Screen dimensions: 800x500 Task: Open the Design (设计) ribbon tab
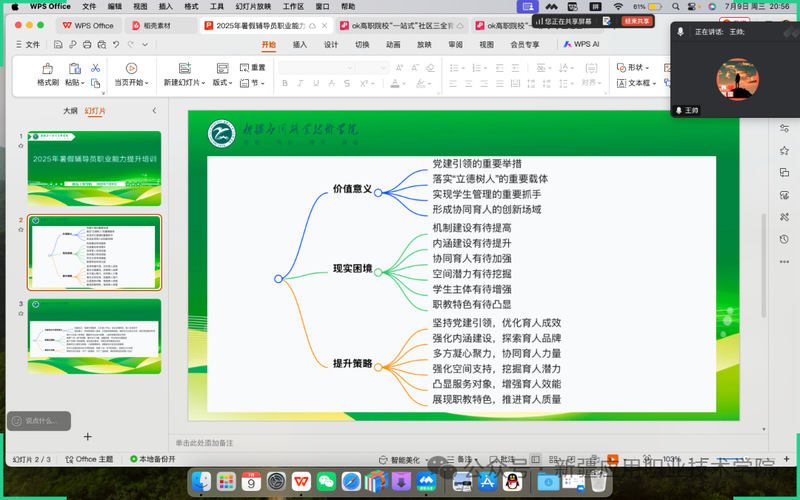click(x=331, y=45)
